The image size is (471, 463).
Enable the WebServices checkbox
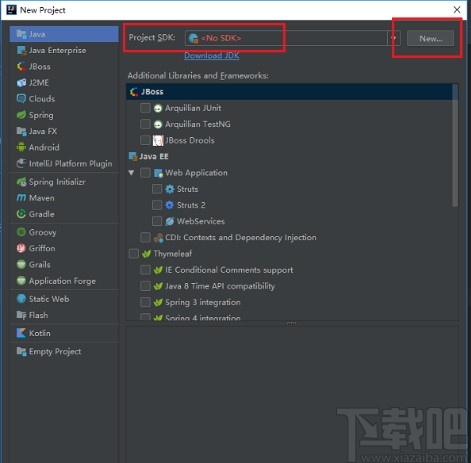157,221
